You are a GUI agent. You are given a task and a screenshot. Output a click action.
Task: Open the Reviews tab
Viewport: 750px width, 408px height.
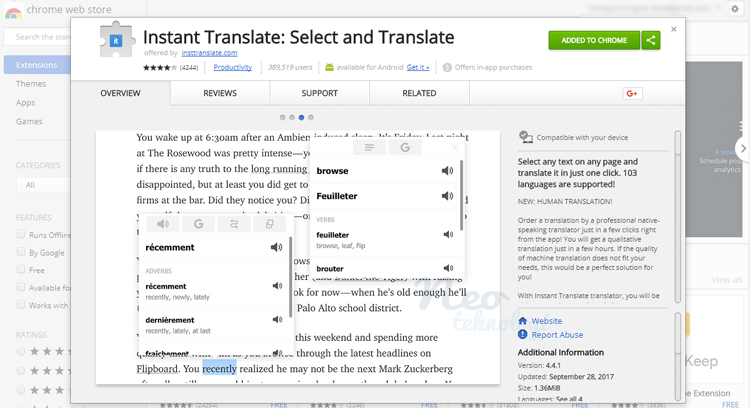220,93
